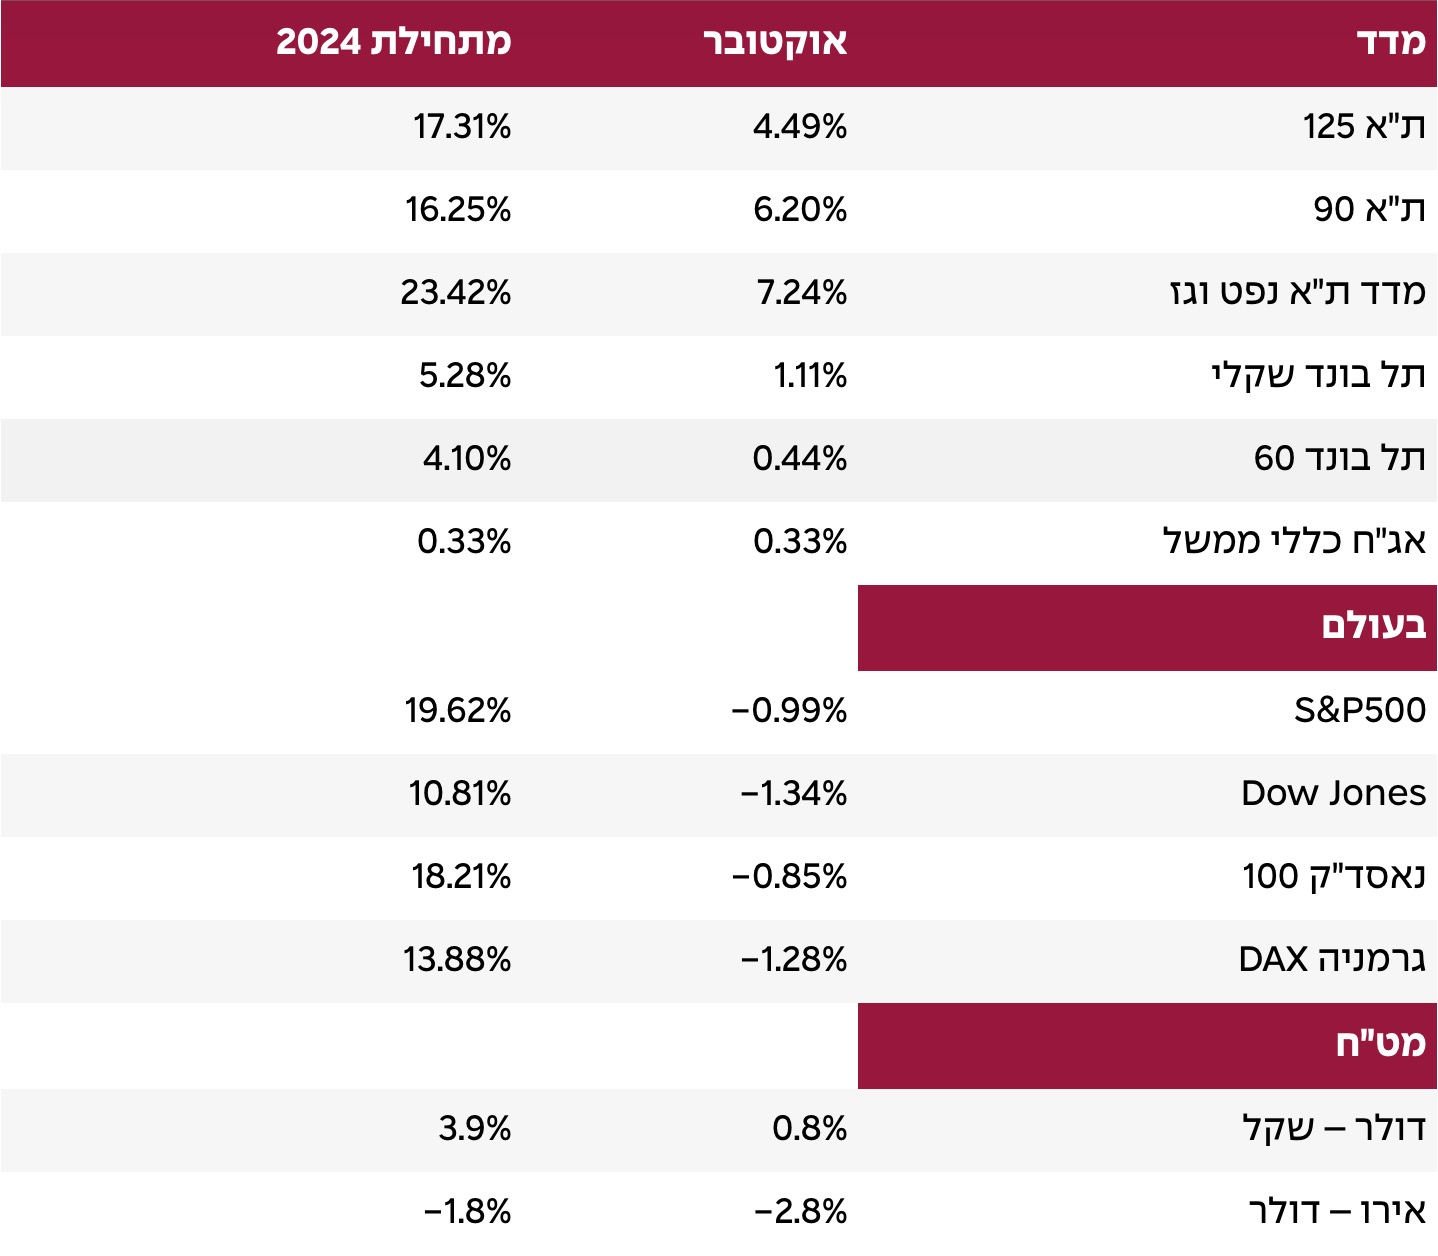
Task: Click the DAX גרמניה row label
Action: tap(1331, 960)
